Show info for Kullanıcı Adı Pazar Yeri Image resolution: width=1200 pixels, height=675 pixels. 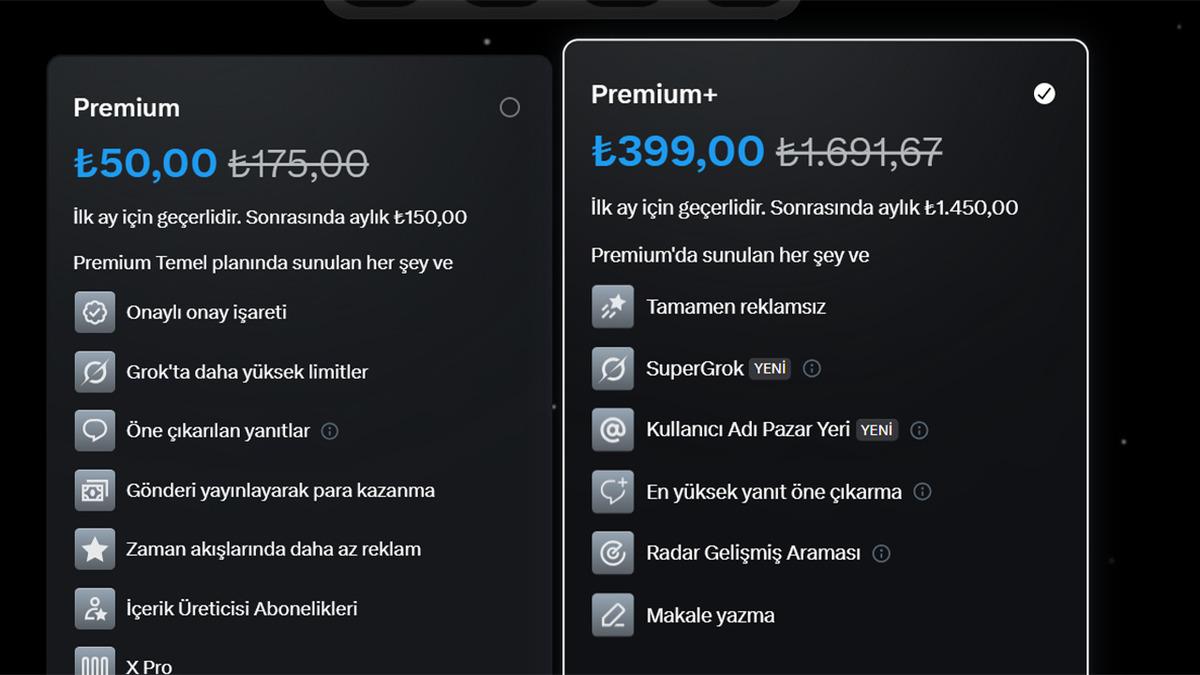click(919, 430)
